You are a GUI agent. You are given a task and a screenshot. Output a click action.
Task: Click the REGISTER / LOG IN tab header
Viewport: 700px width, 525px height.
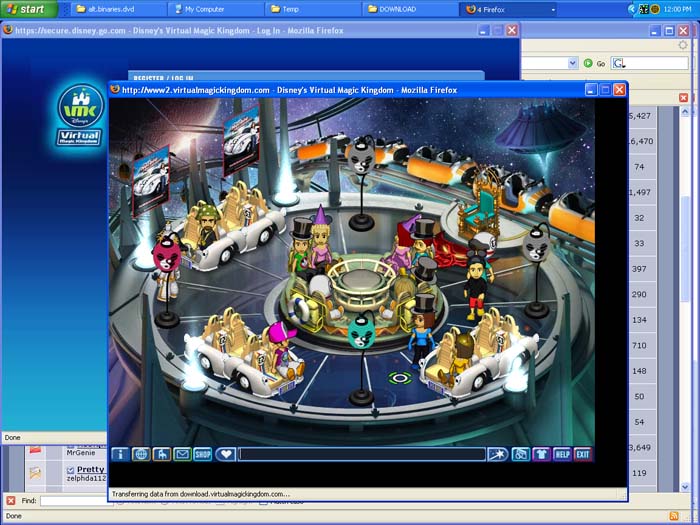(163, 79)
